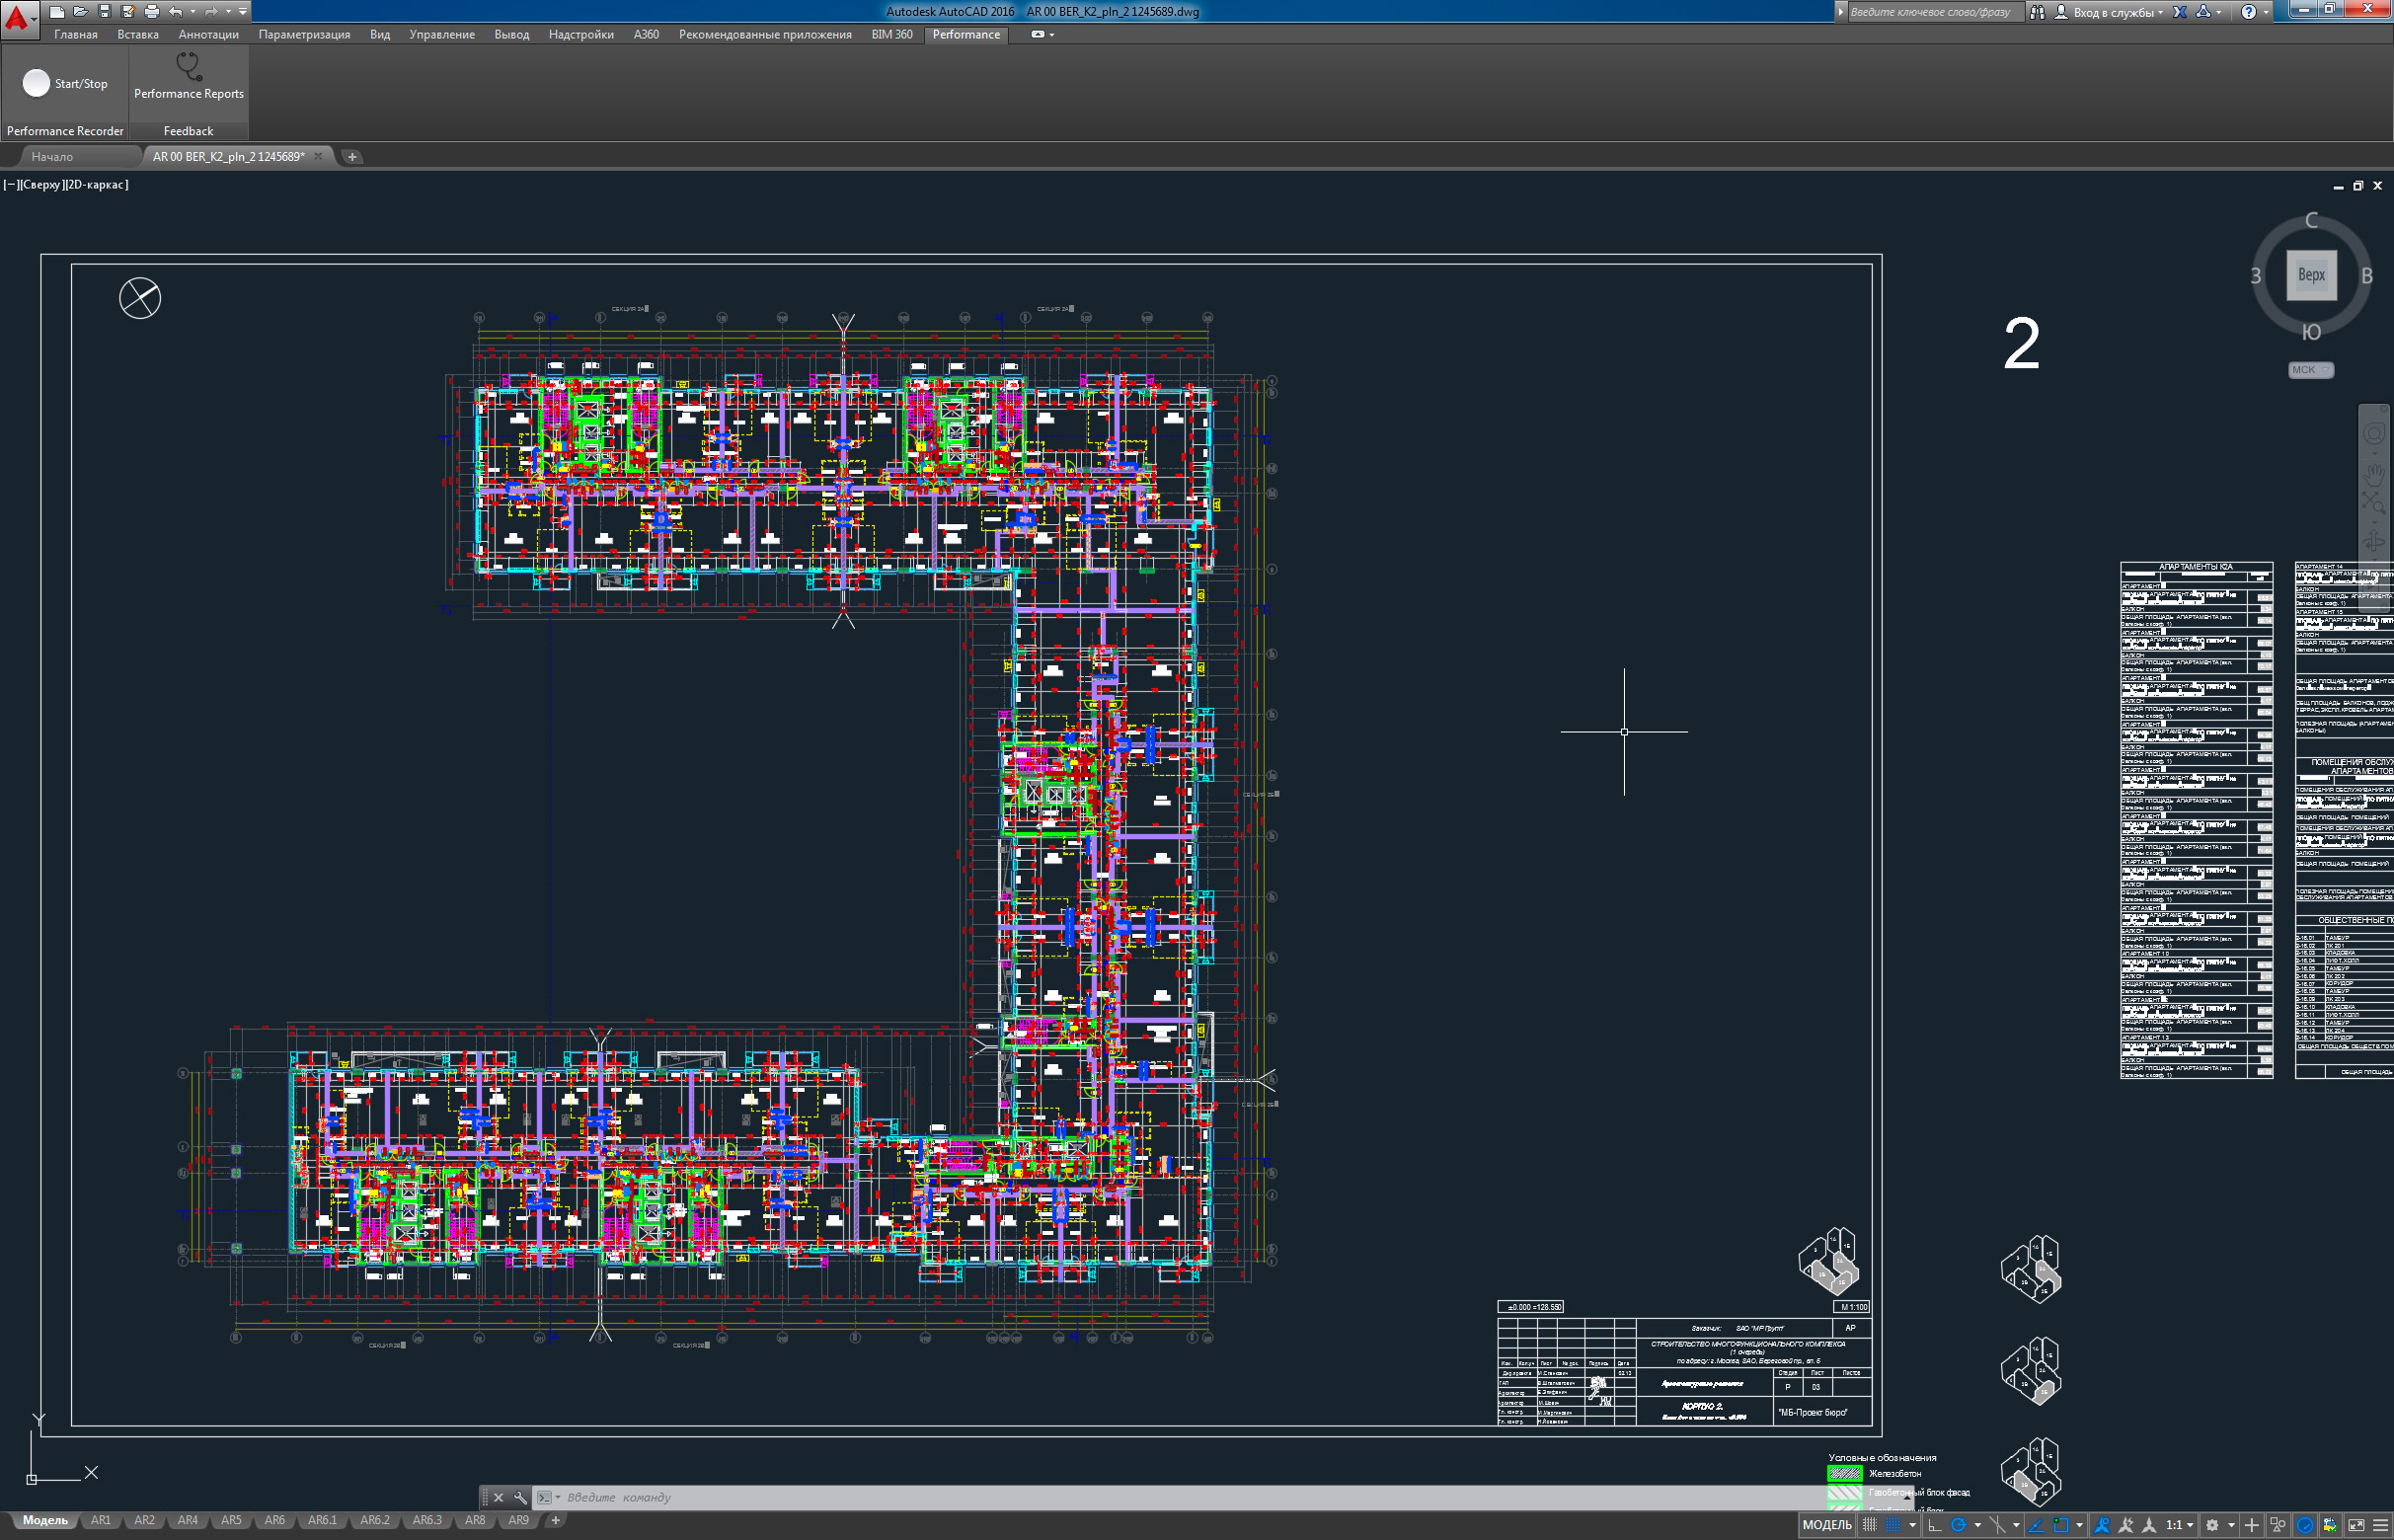
Task: Click the Undo arrow icon
Action: (175, 11)
